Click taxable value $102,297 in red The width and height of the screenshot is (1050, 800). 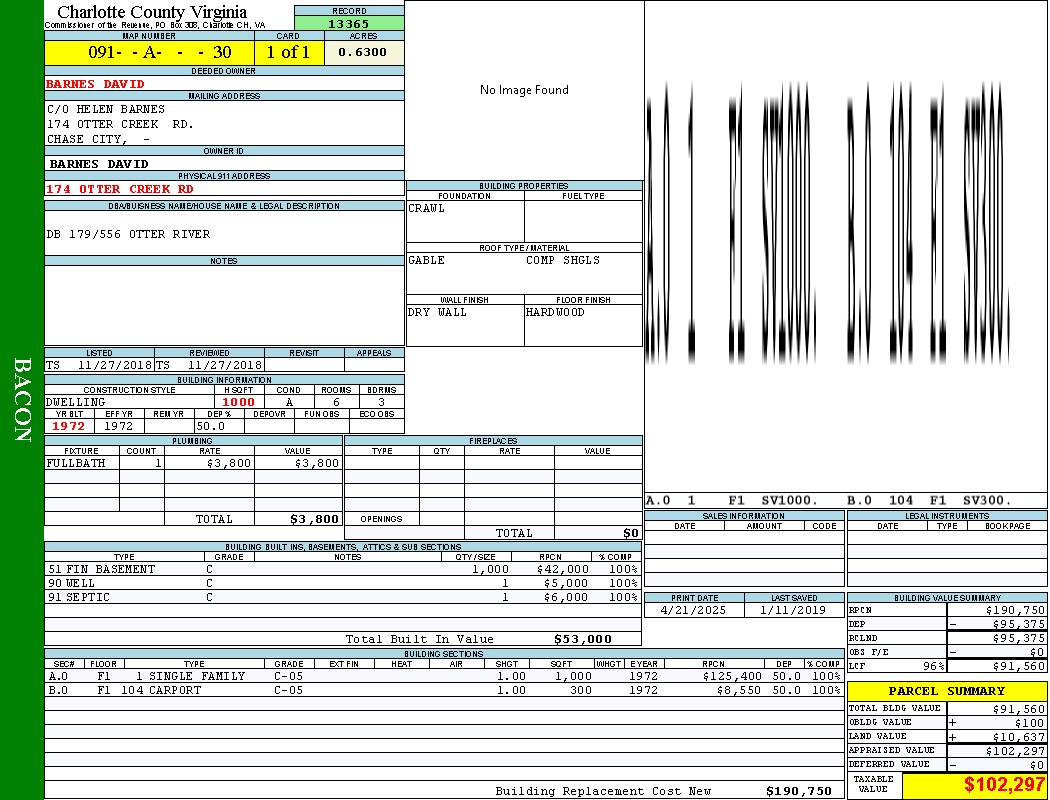click(x=1004, y=785)
